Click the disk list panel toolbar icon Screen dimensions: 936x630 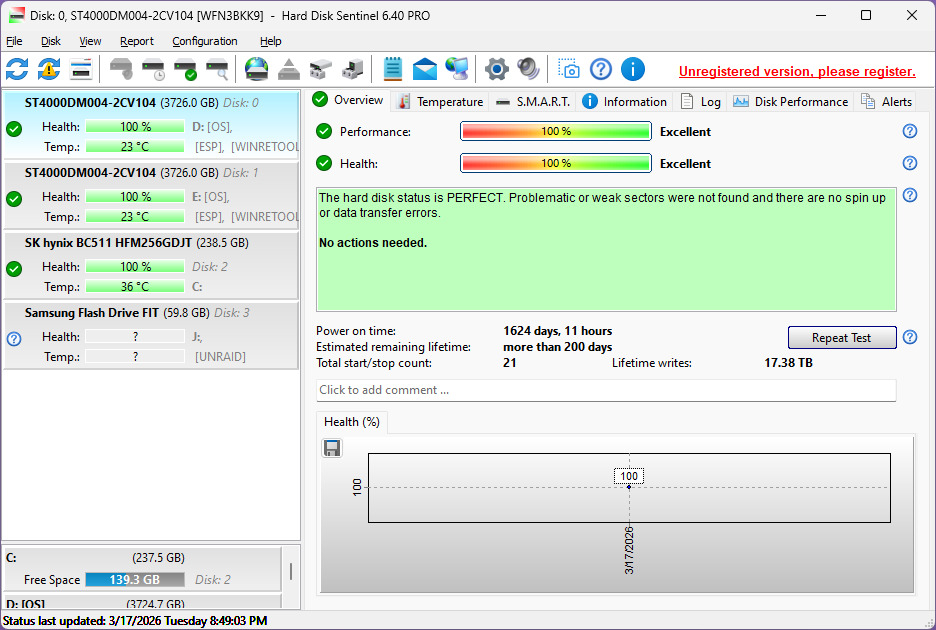click(81, 69)
